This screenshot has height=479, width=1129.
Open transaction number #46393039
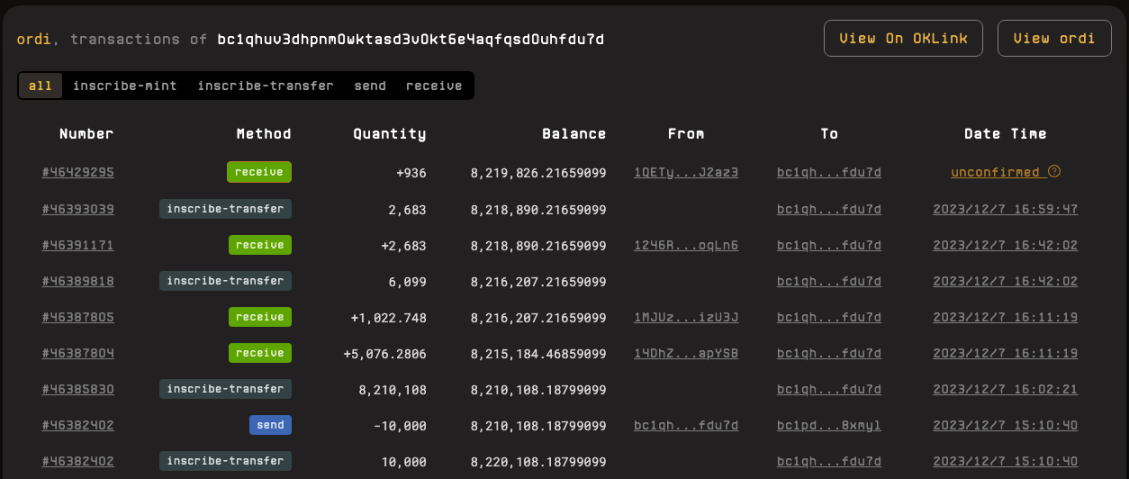click(78, 209)
